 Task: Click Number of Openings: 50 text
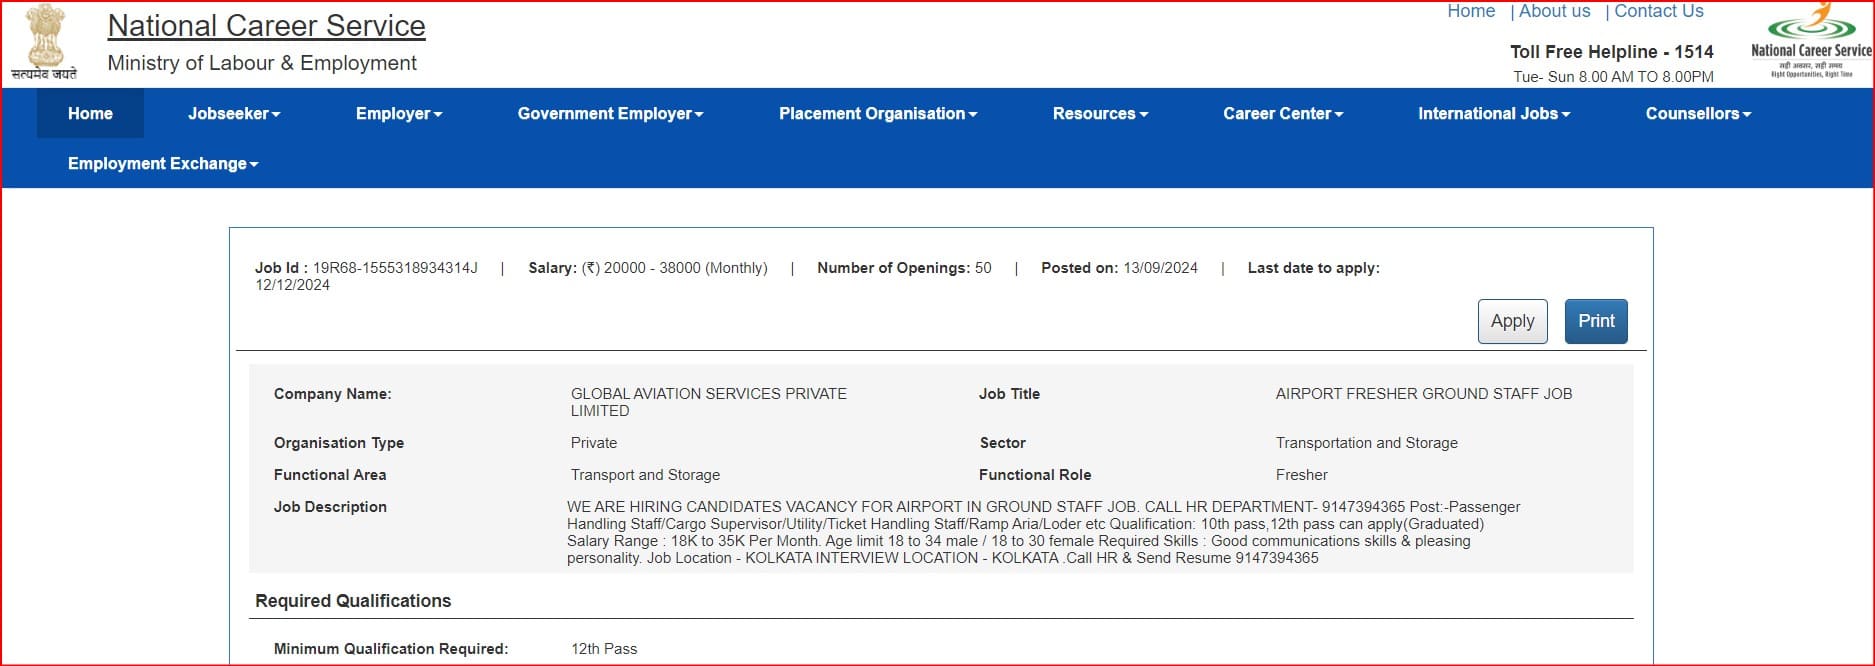[904, 268]
